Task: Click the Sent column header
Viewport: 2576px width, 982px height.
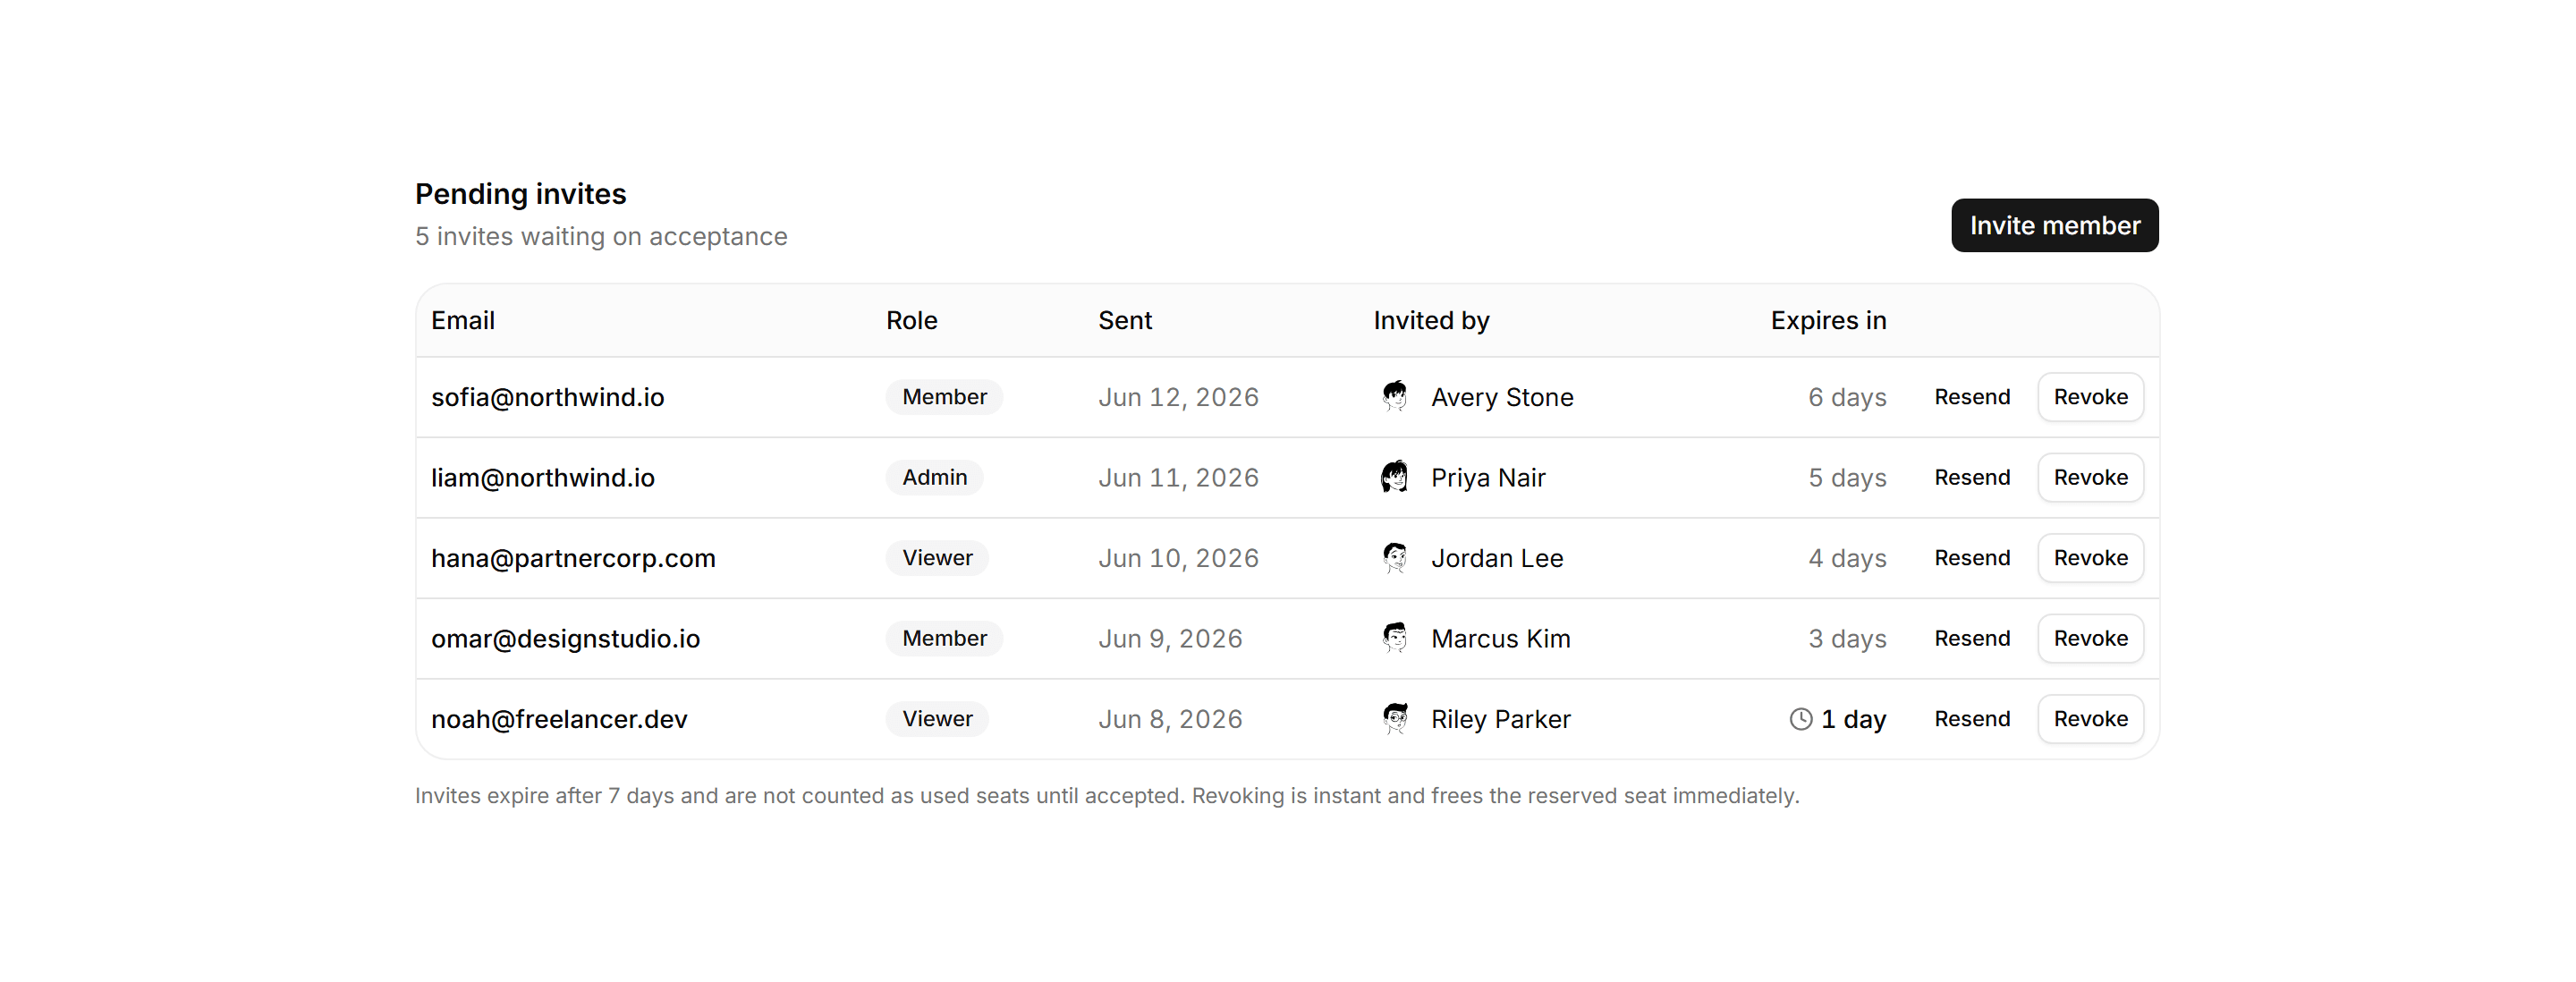Action: [1125, 320]
